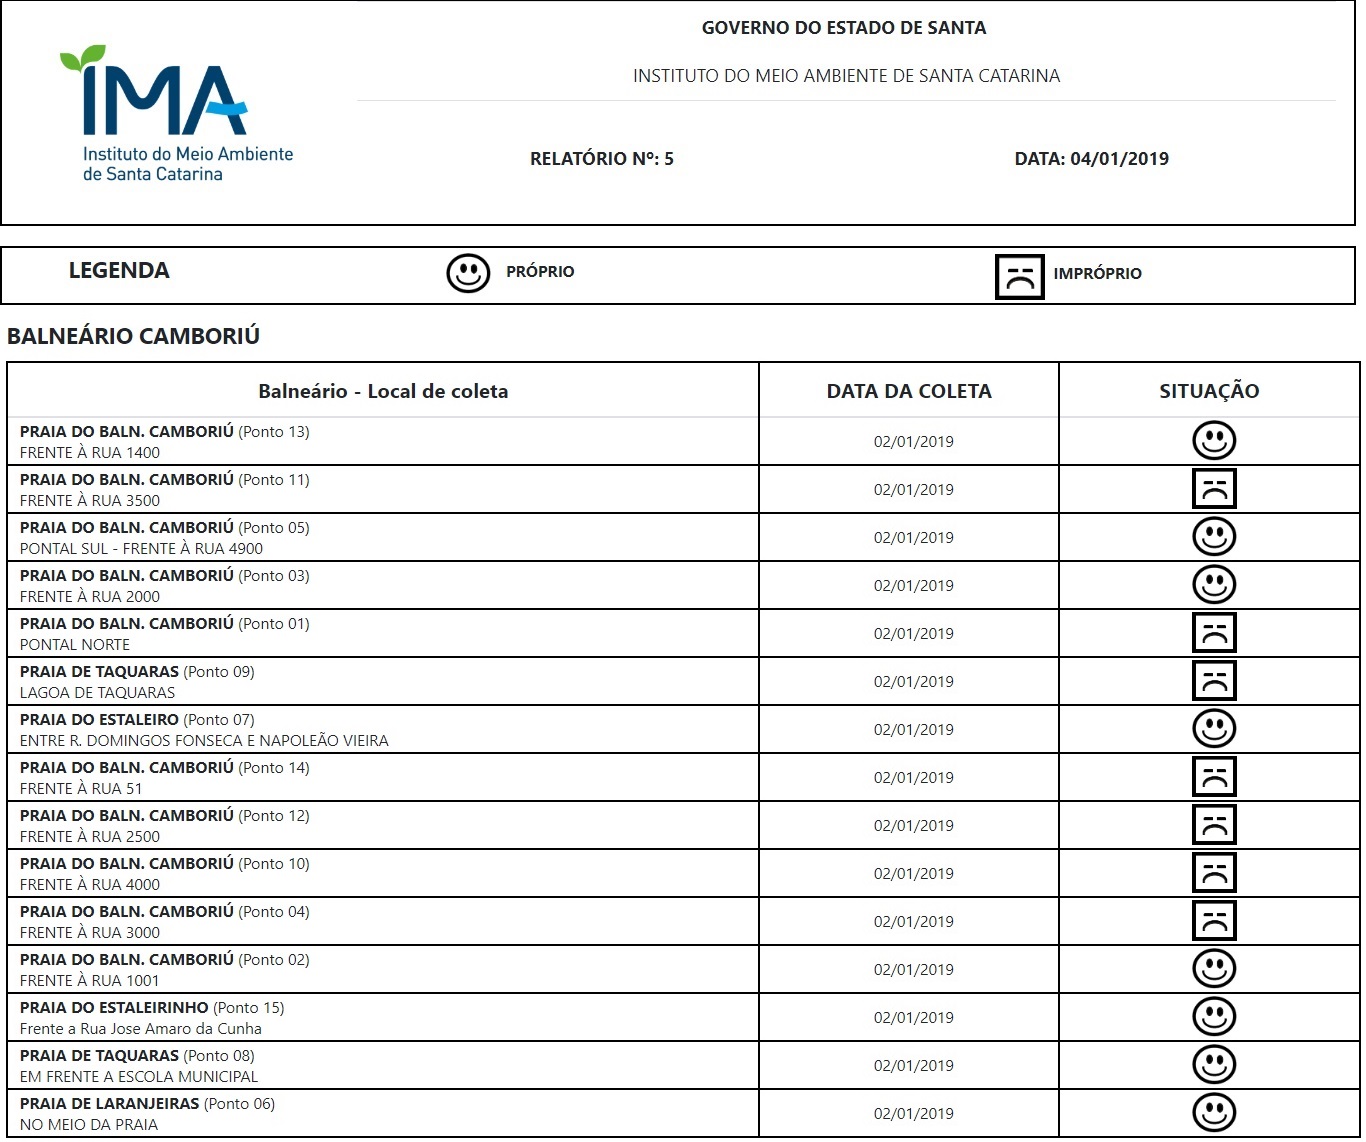The height and width of the screenshot is (1142, 1366).
Task: Click the status icon for Ponto 05 row
Action: tap(1214, 537)
